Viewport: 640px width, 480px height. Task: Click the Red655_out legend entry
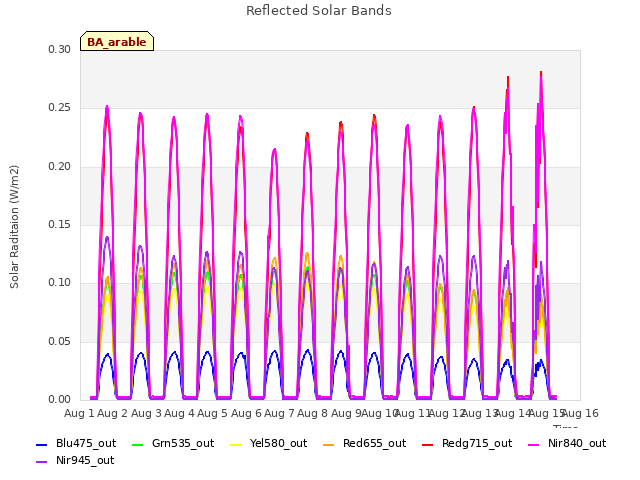coord(364,443)
